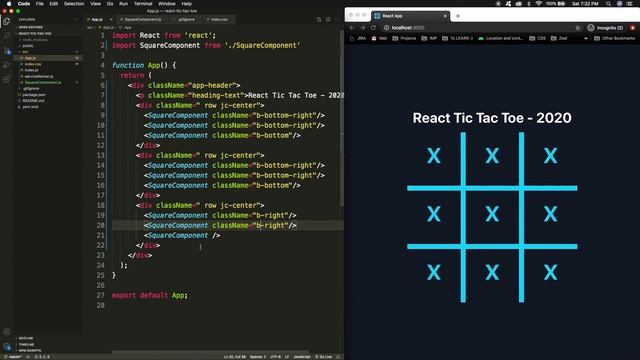Open Run menu in menu bar
Viewport: 640px width, 360px height.
point(123,3)
